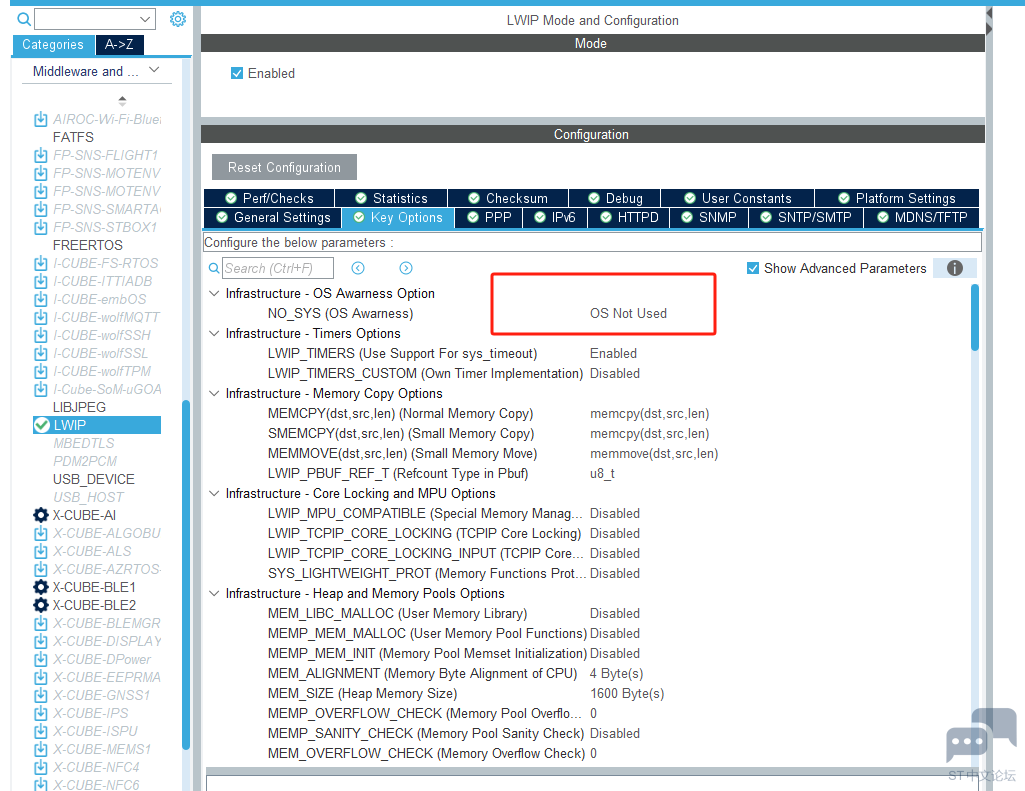1025x791 pixels.
Task: Switch to the Categories tab
Action: (53, 44)
